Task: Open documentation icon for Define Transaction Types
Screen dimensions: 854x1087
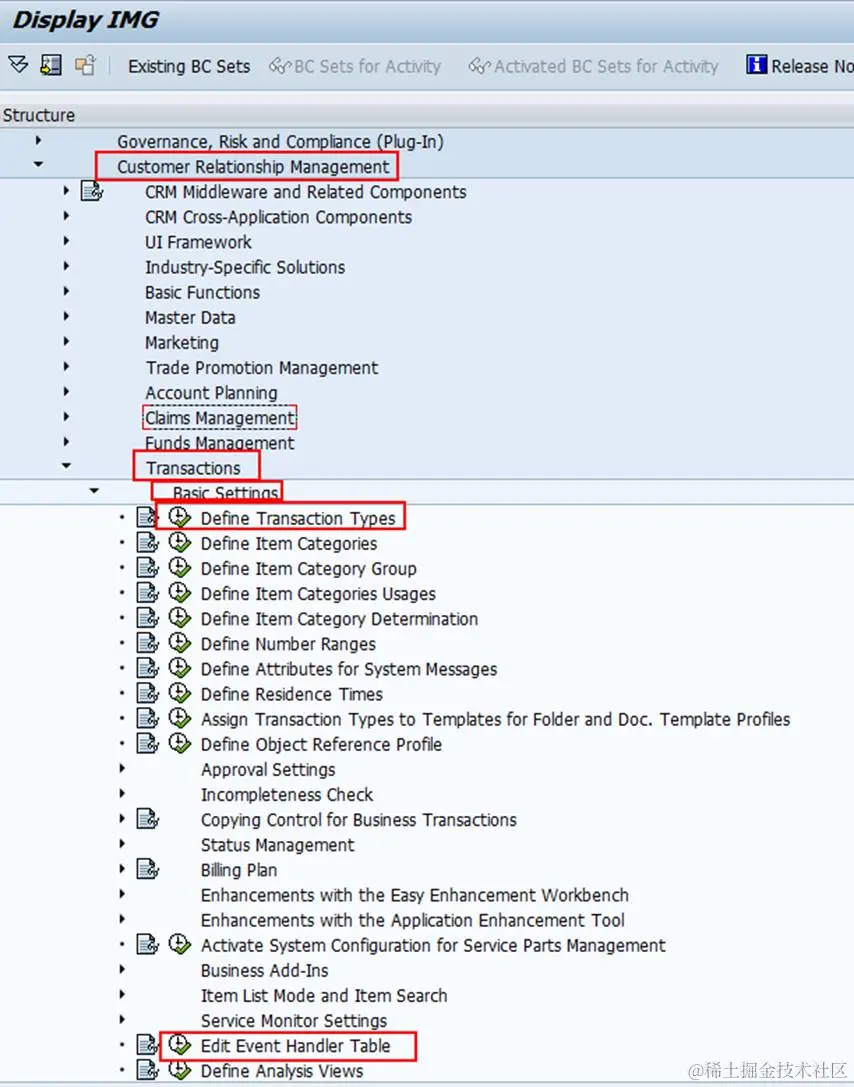Action: tap(147, 517)
